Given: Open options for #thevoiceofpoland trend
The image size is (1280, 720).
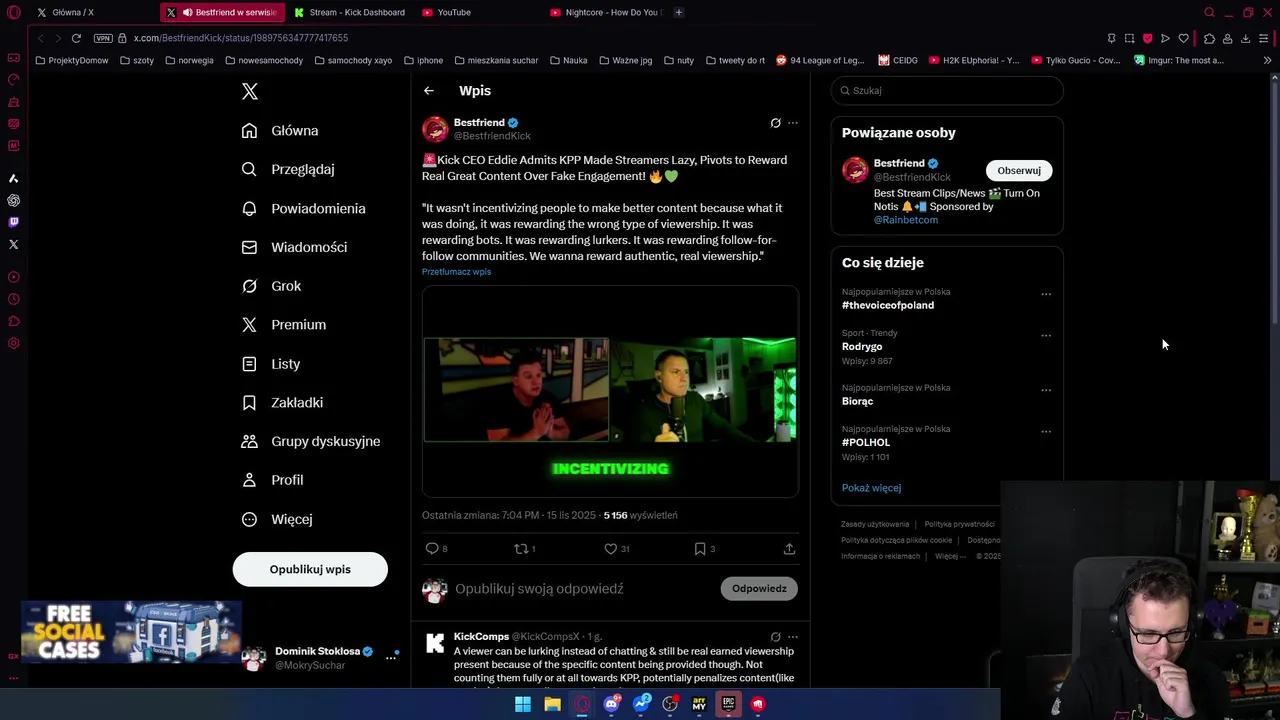Looking at the screenshot, I should point(1046,294).
